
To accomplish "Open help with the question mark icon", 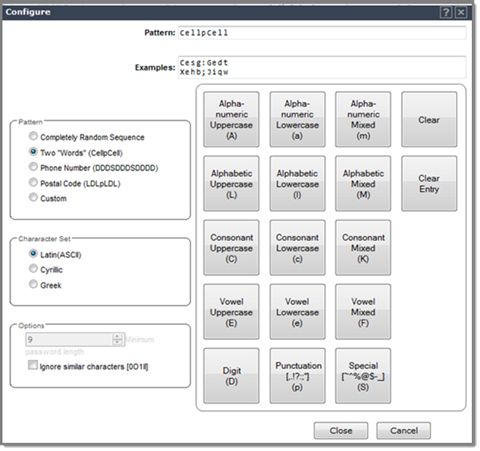I will (446, 12).
